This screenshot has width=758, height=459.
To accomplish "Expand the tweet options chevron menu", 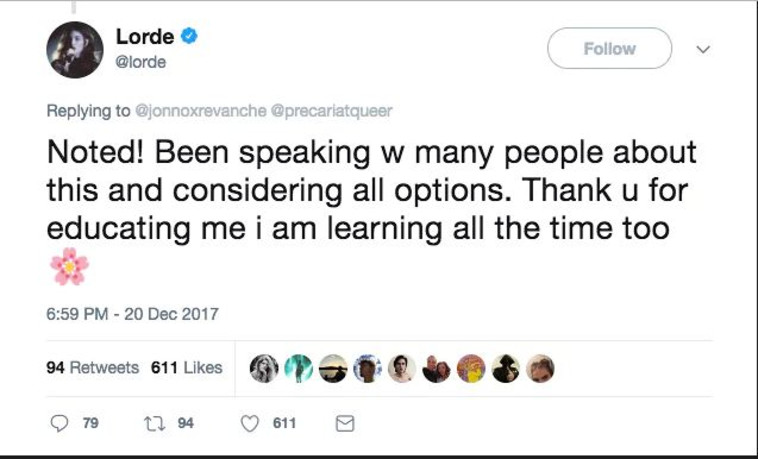I will pos(702,48).
